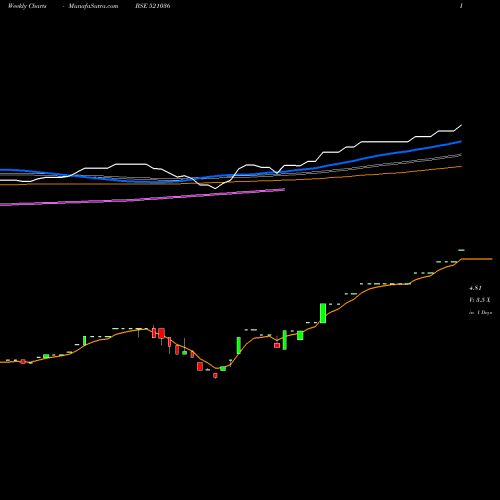Click the 'in 1 Days' label
This screenshot has height=500, width=500.
[x=480, y=313]
